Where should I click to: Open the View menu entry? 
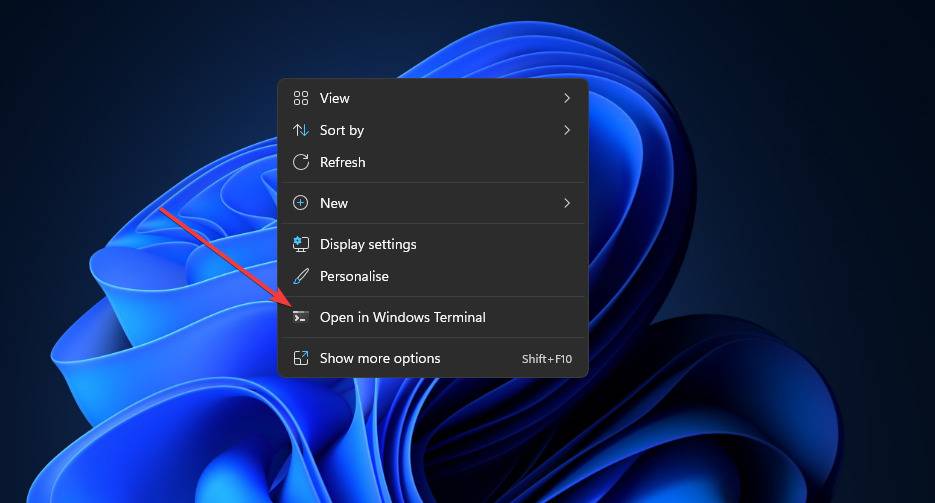click(x=433, y=98)
